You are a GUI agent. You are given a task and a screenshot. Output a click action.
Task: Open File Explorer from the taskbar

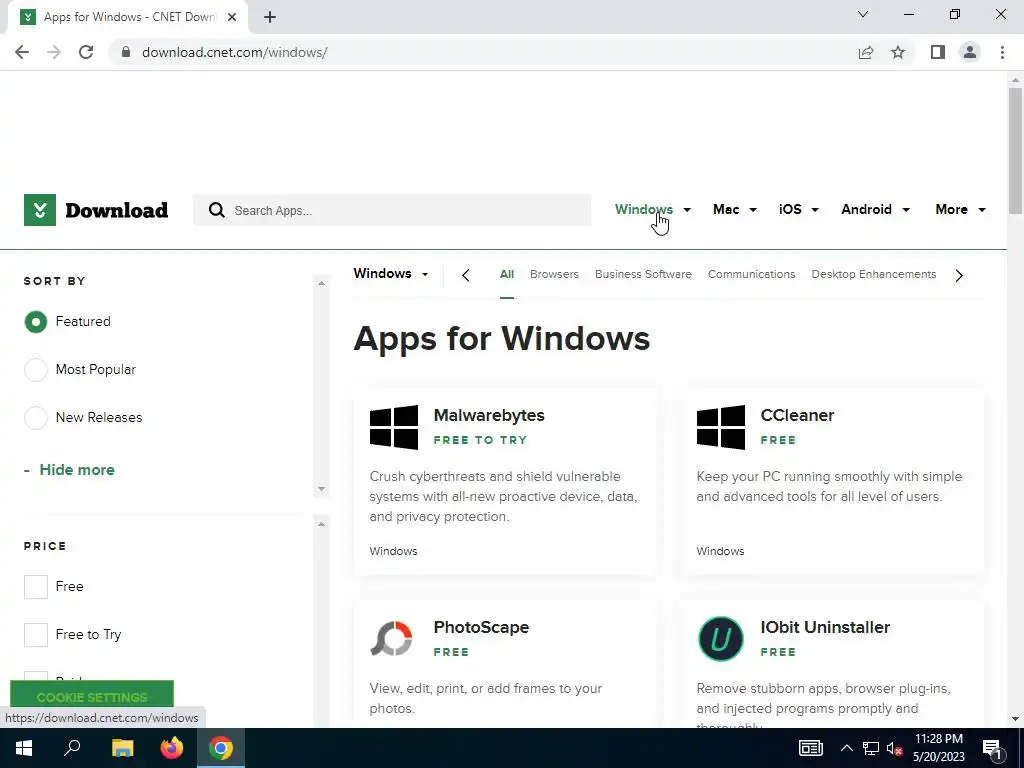[122, 748]
